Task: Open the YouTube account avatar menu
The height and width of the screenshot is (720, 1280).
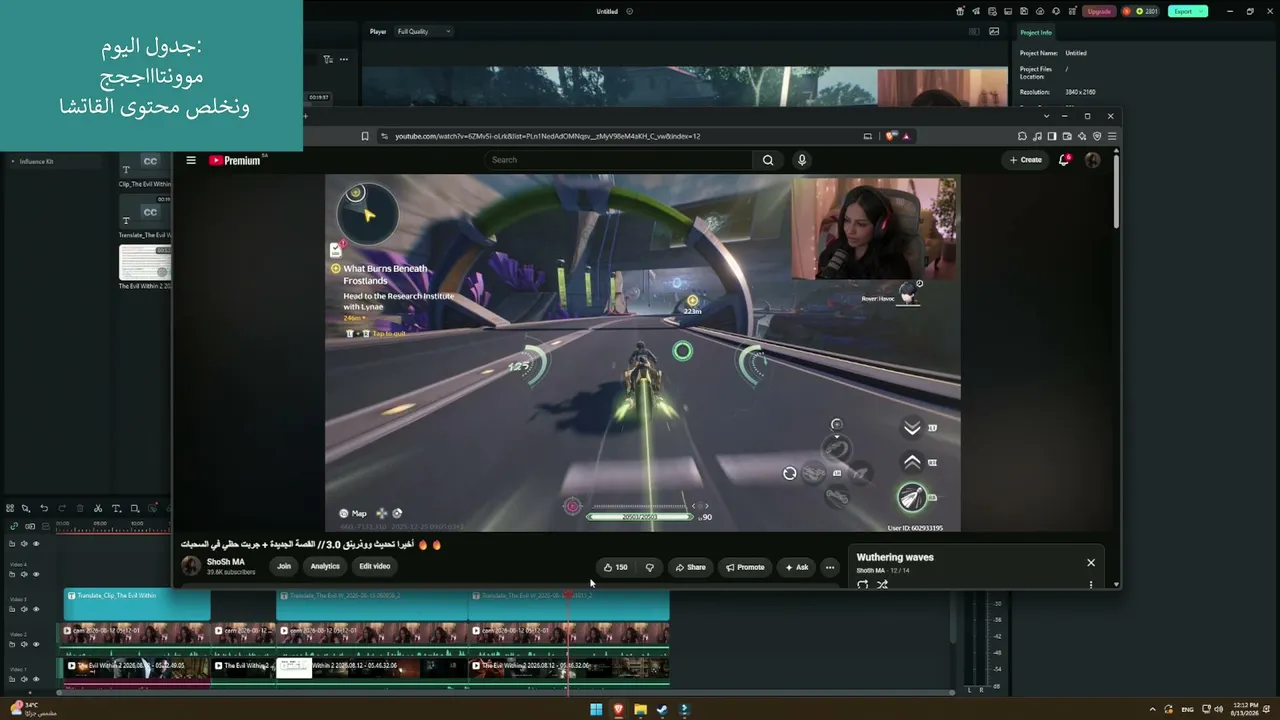Action: pyautogui.click(x=1092, y=160)
